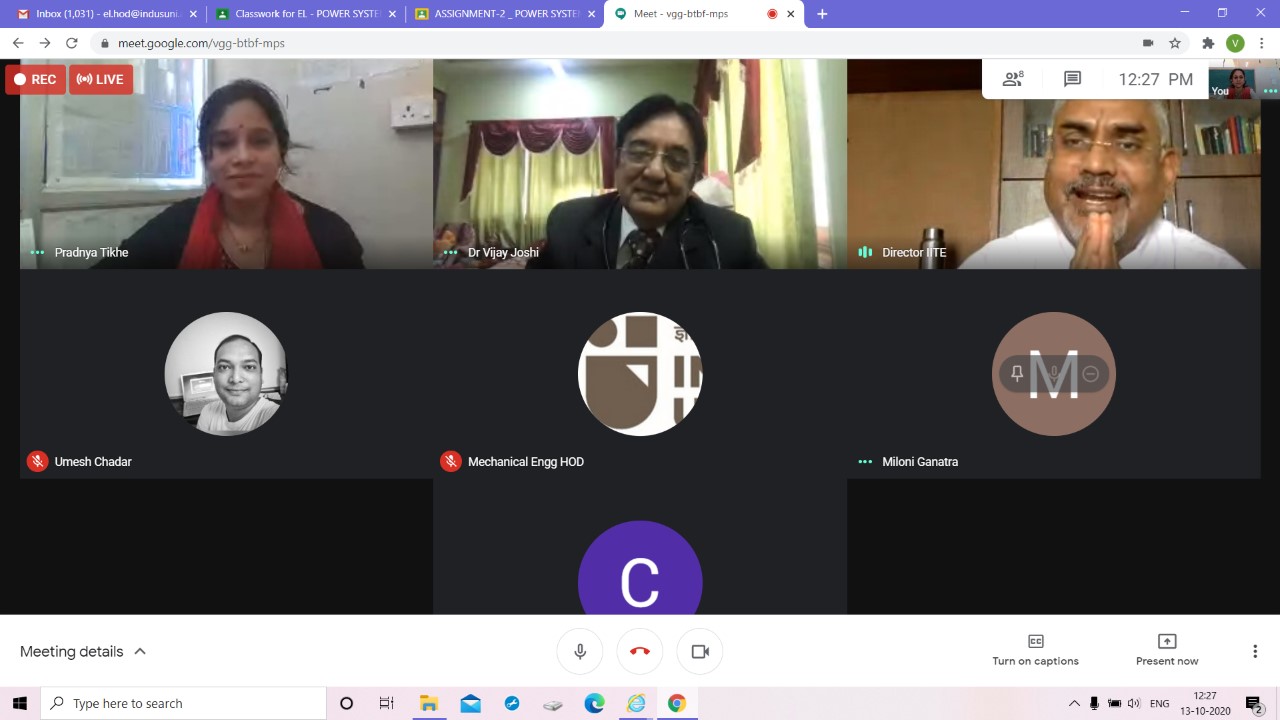This screenshot has height=720, width=1280.
Task: Toggle the camera on or off
Action: [x=700, y=652]
